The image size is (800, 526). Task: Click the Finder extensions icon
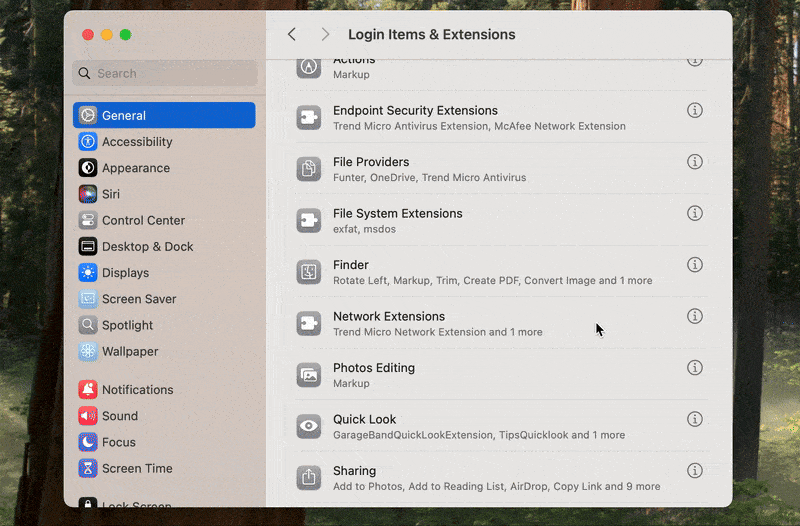point(309,272)
